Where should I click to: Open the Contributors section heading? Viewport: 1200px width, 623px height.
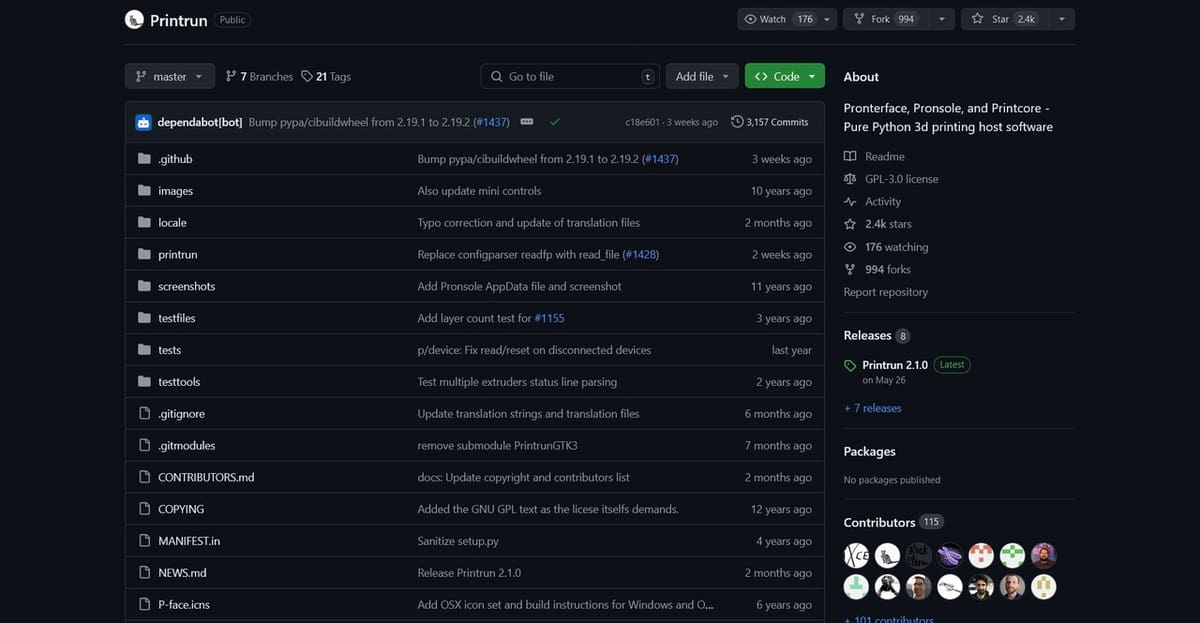[879, 522]
